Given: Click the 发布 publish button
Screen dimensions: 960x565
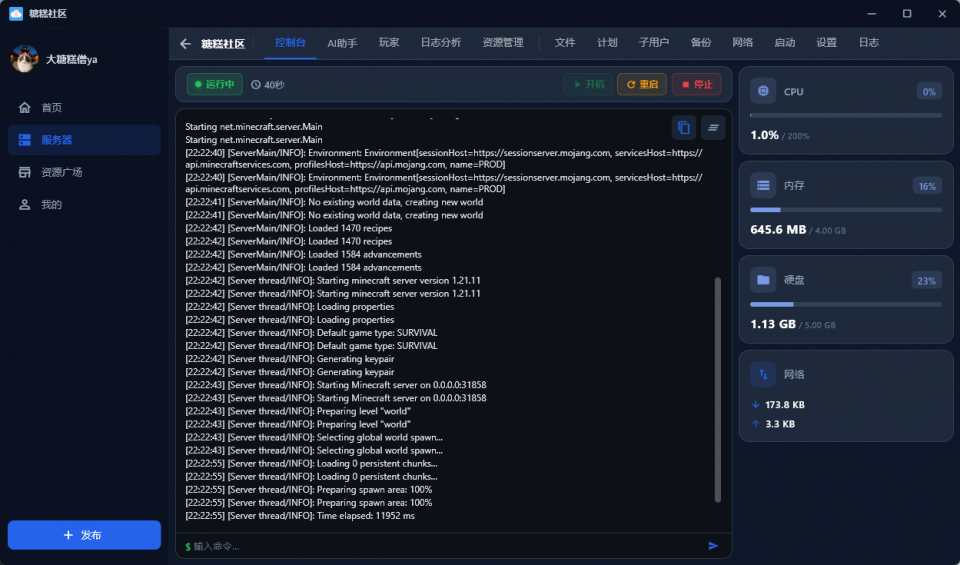Looking at the screenshot, I should [84, 535].
